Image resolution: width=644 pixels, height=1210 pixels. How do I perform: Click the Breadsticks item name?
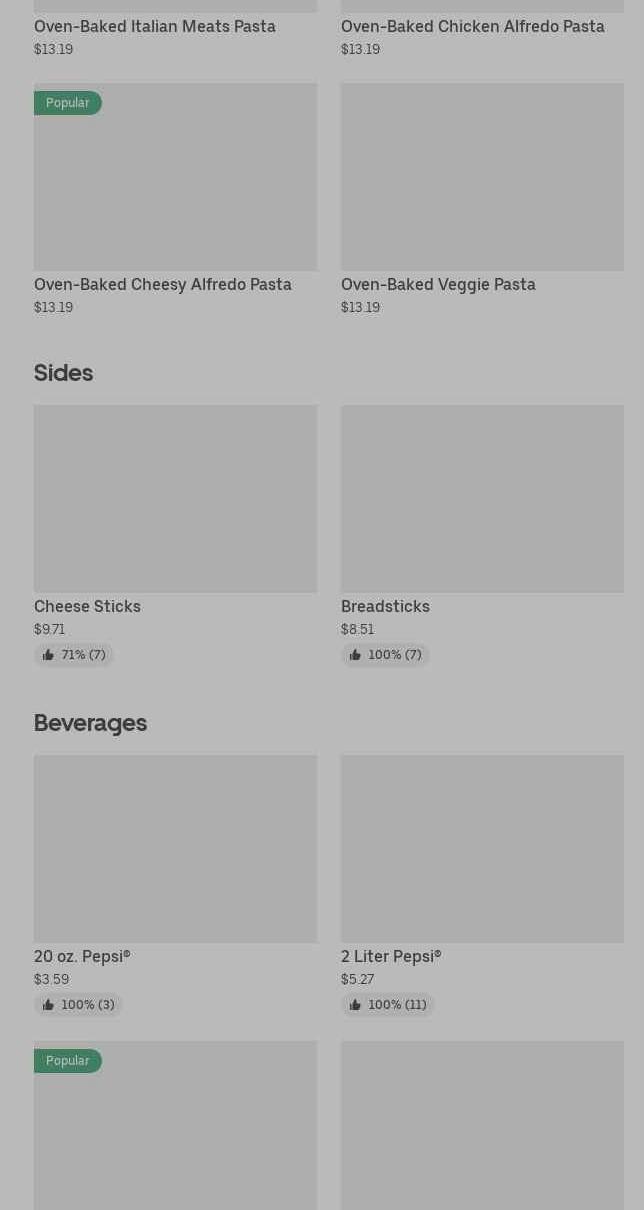(x=385, y=606)
